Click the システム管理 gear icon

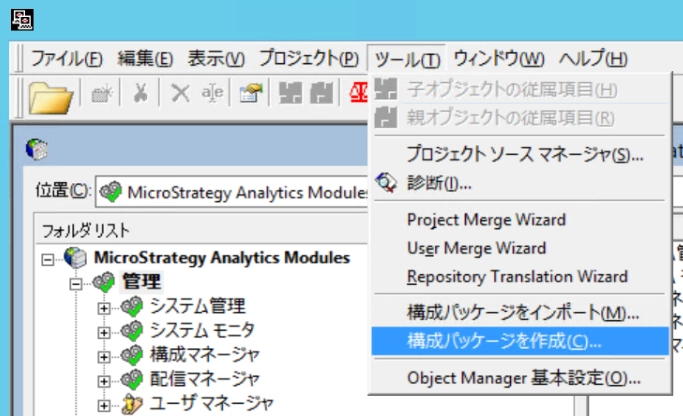pyautogui.click(x=132, y=306)
